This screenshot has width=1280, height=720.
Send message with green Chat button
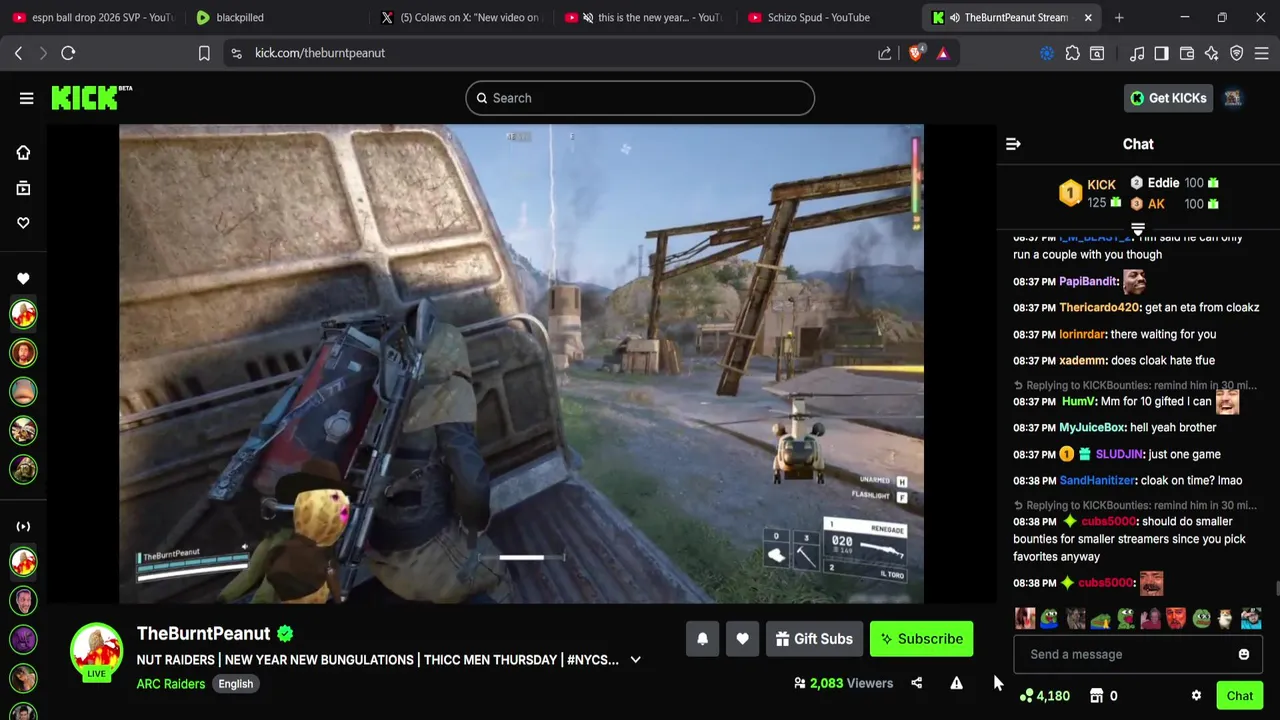(x=1239, y=696)
